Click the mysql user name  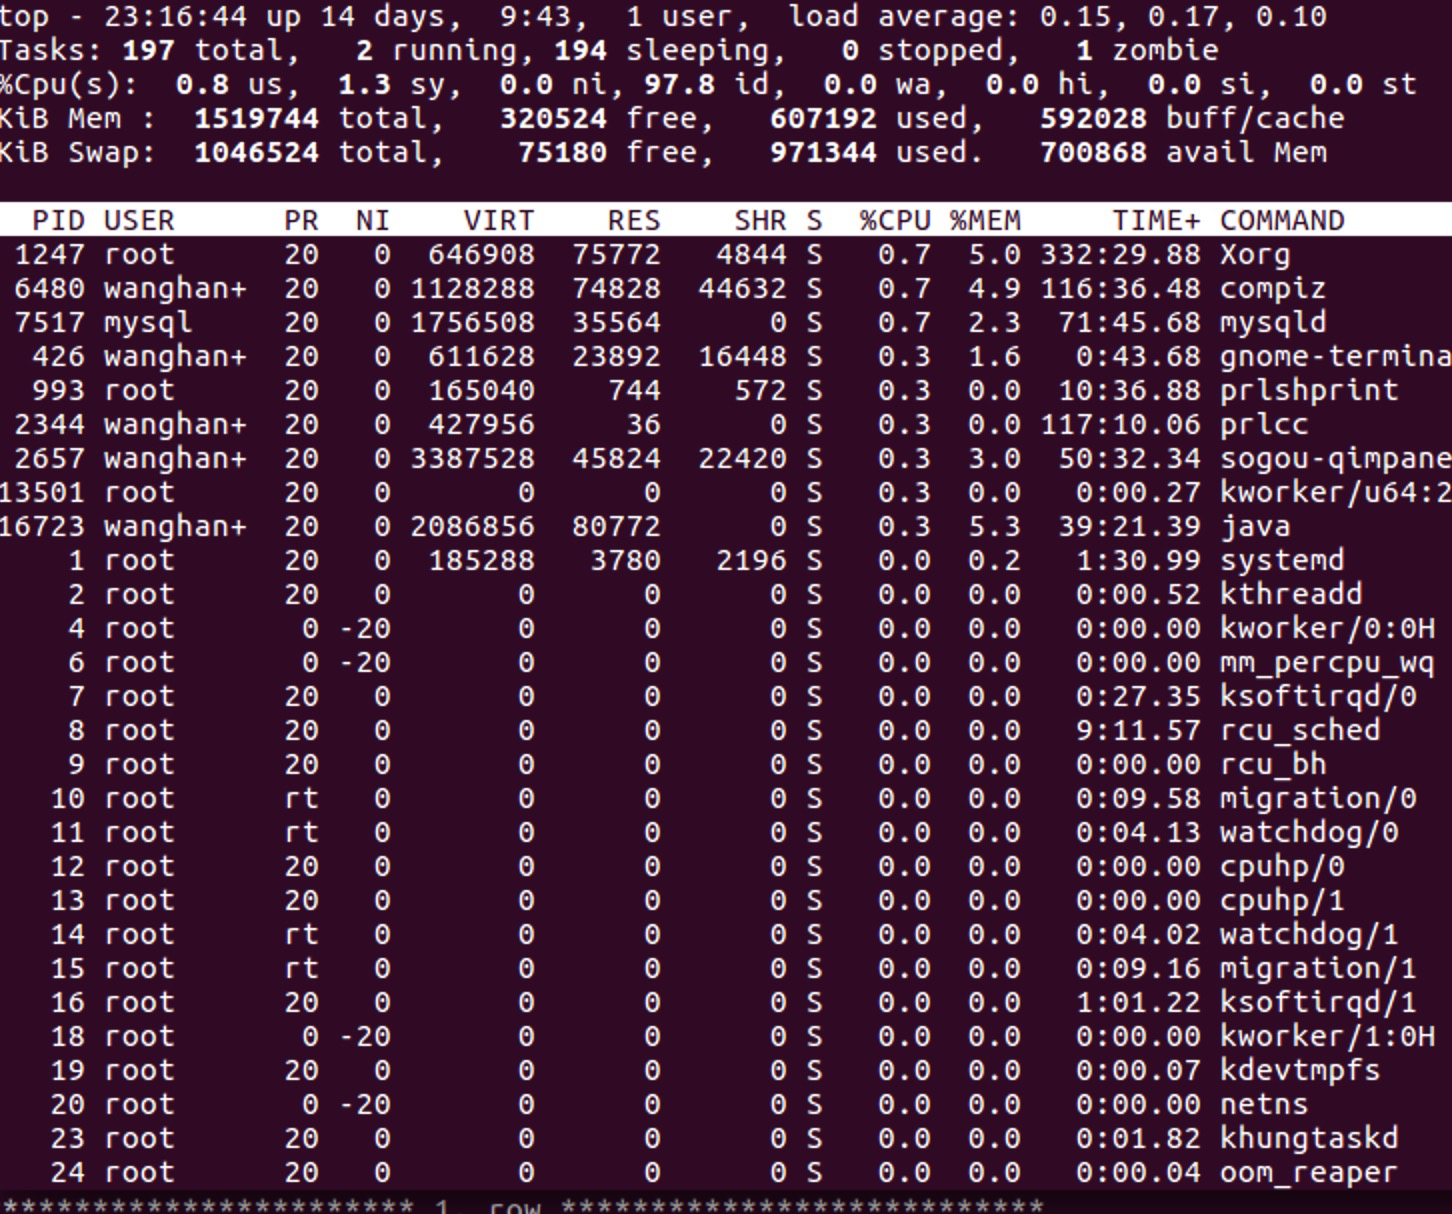[148, 323]
